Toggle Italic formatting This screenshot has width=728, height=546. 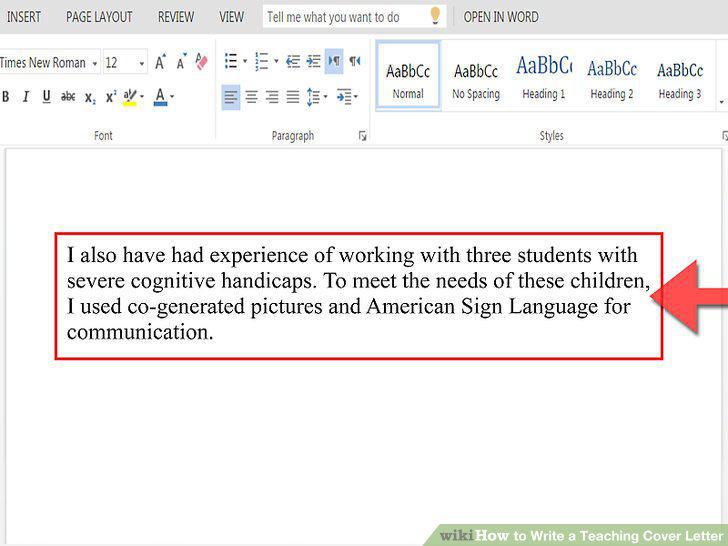pyautogui.click(x=26, y=97)
